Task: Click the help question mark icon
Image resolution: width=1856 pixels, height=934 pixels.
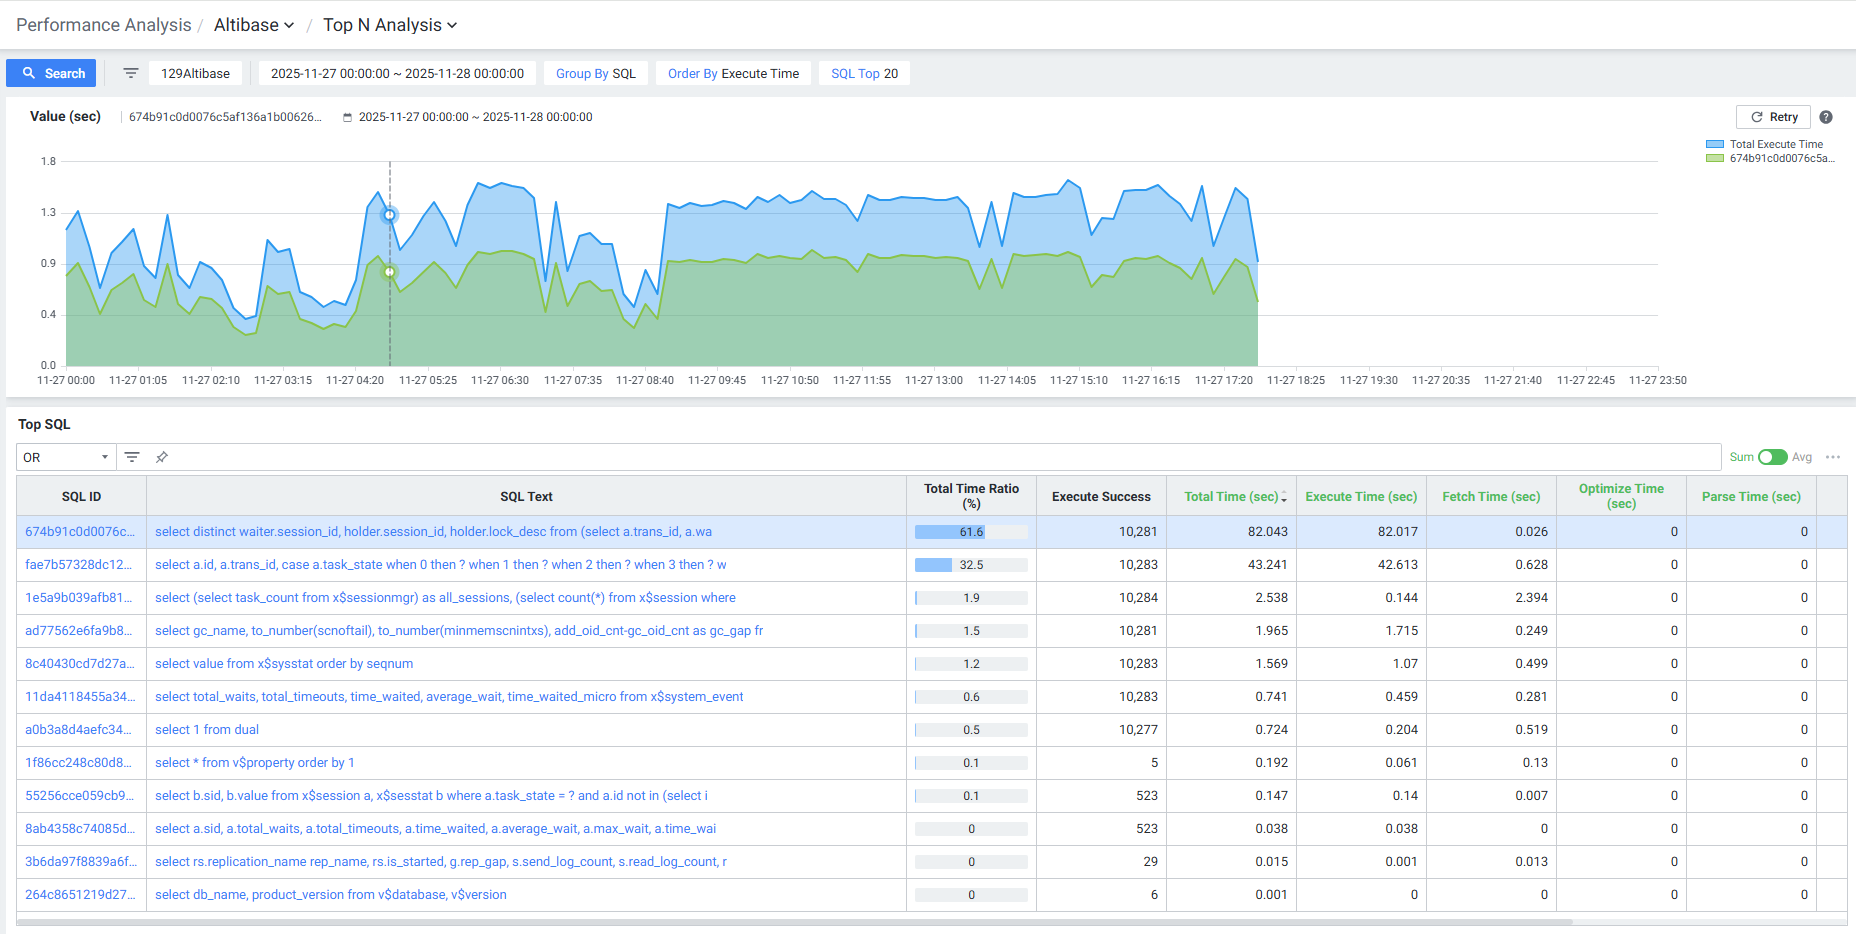Action: tap(1826, 117)
